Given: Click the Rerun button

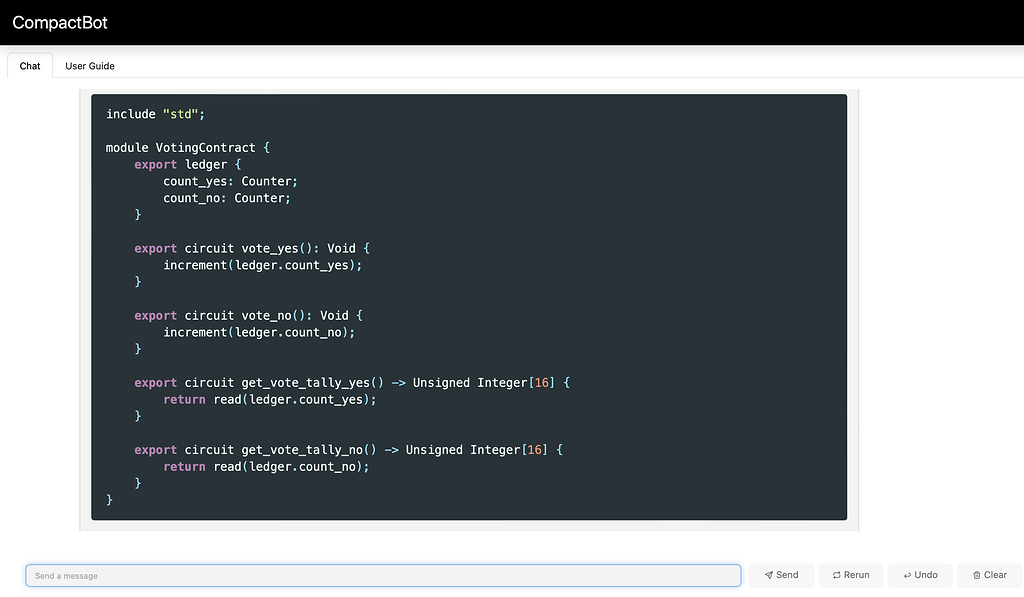Looking at the screenshot, I should (x=850, y=575).
